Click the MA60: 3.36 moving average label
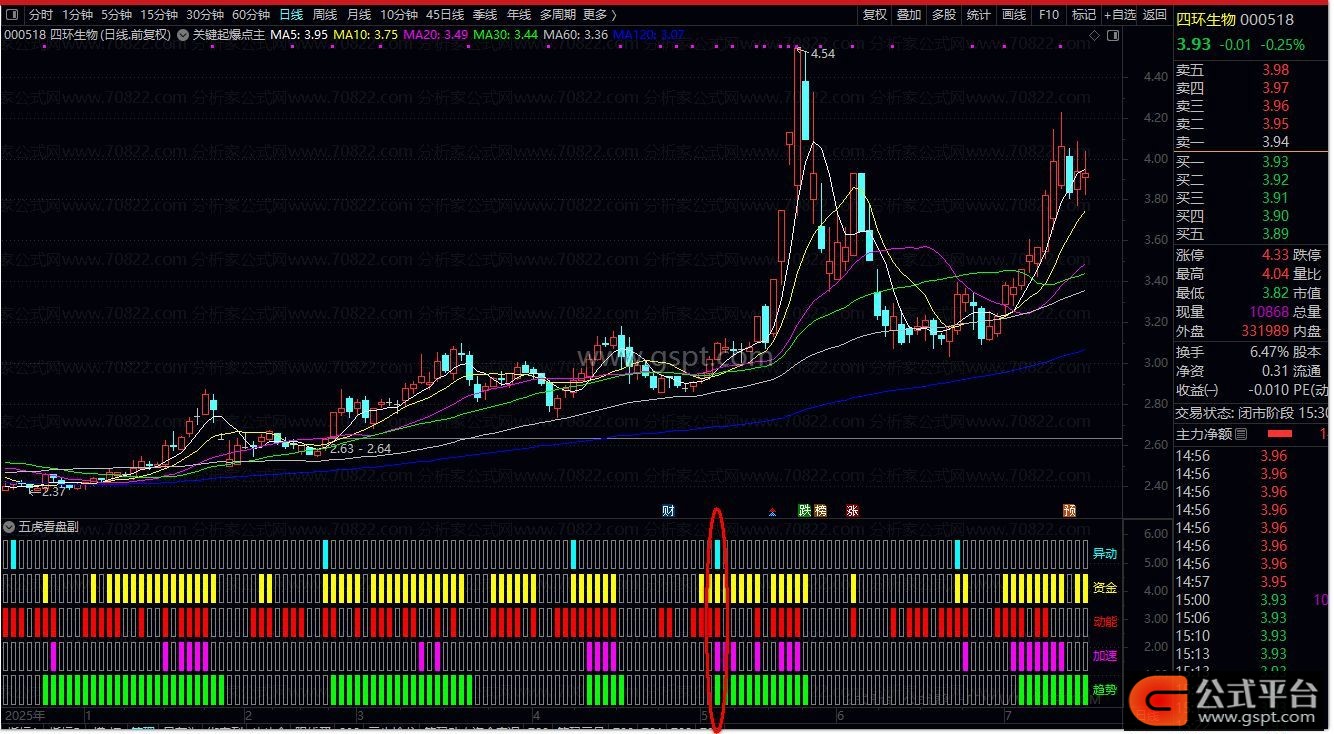1334x734 pixels. point(576,34)
